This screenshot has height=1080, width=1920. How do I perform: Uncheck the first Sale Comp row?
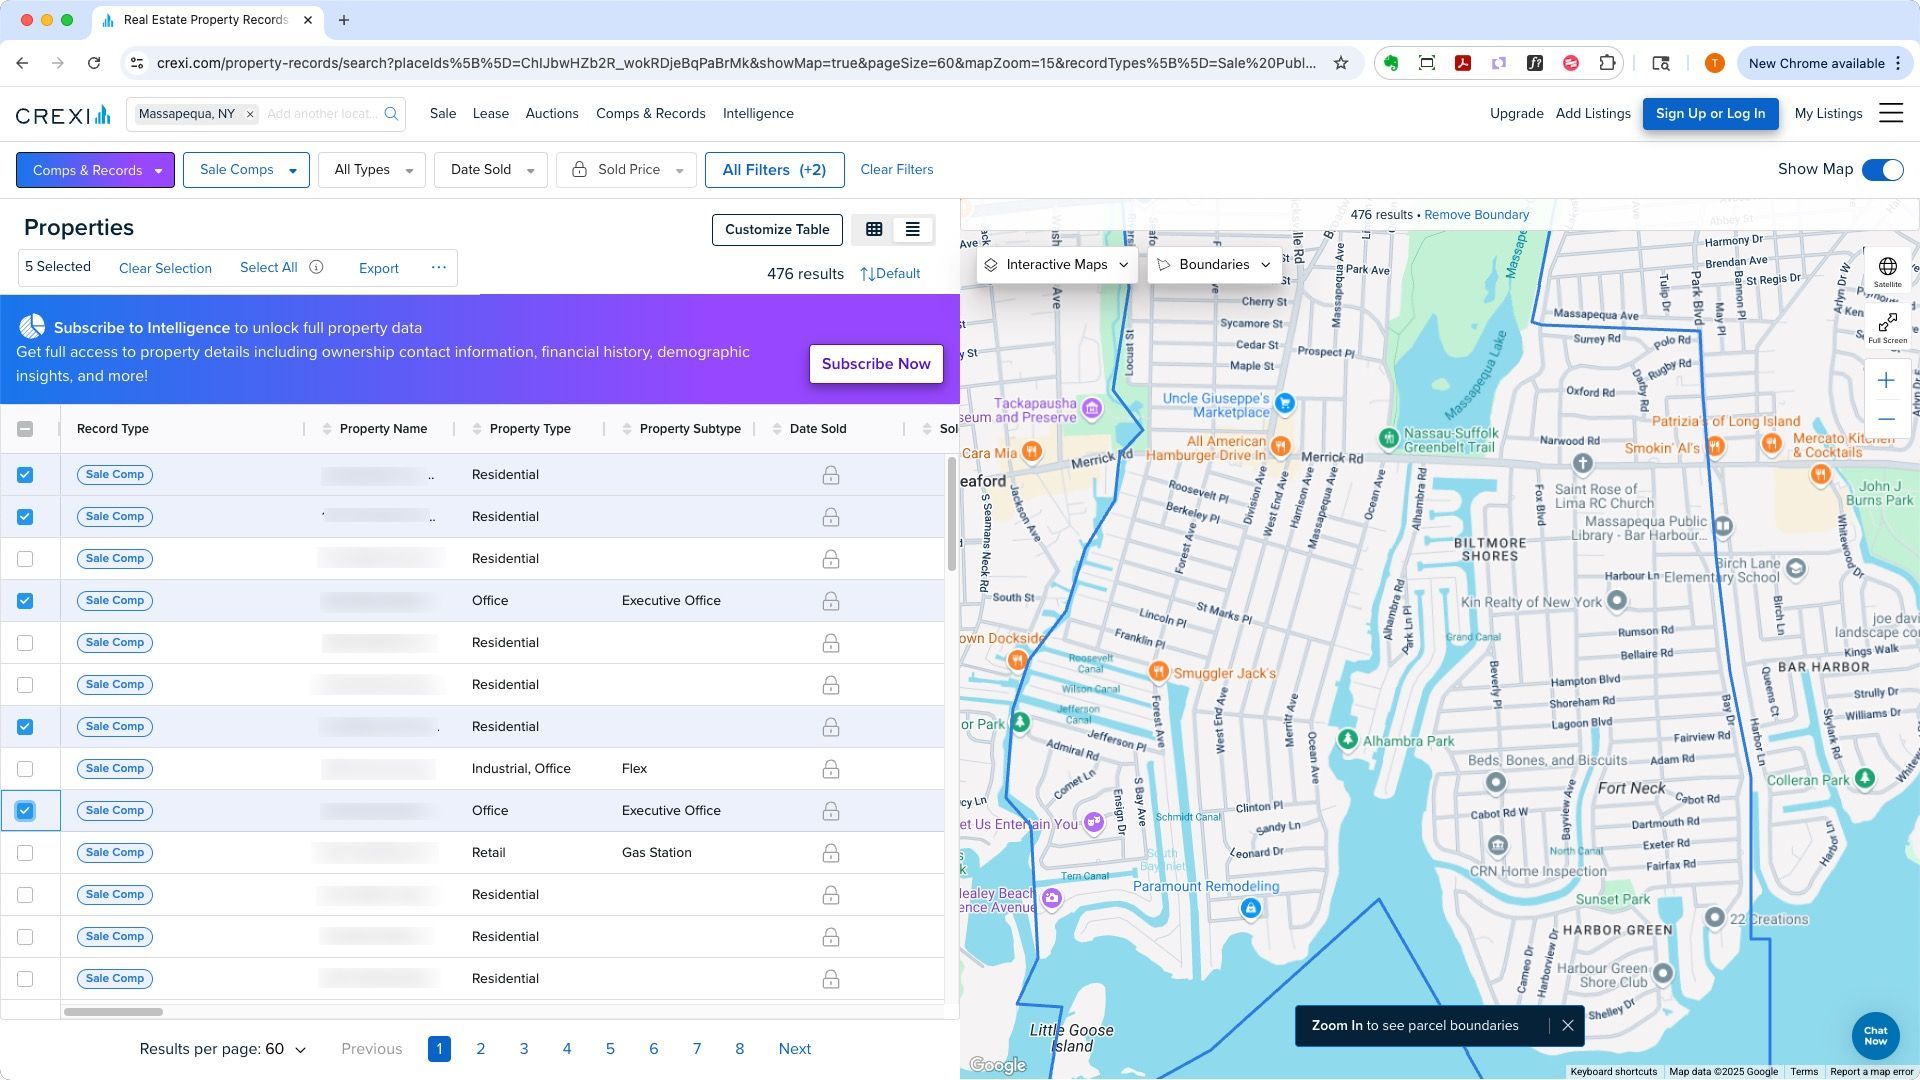pyautogui.click(x=25, y=475)
